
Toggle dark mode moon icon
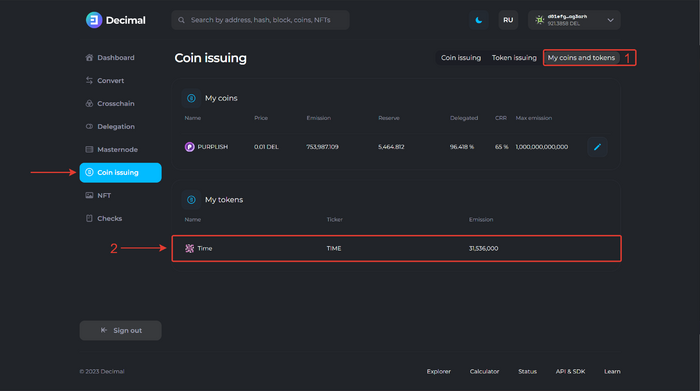point(479,20)
